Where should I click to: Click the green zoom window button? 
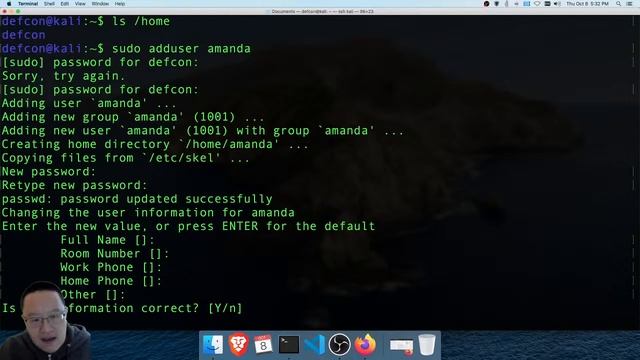pos(18,11)
